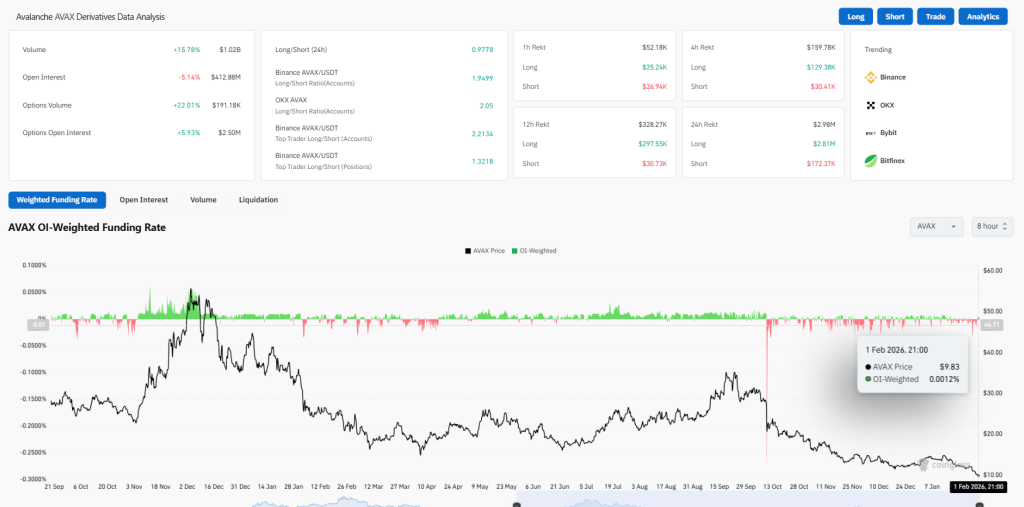Click the tooltip AVAX Price $9.83

pyautogui.click(x=950, y=367)
